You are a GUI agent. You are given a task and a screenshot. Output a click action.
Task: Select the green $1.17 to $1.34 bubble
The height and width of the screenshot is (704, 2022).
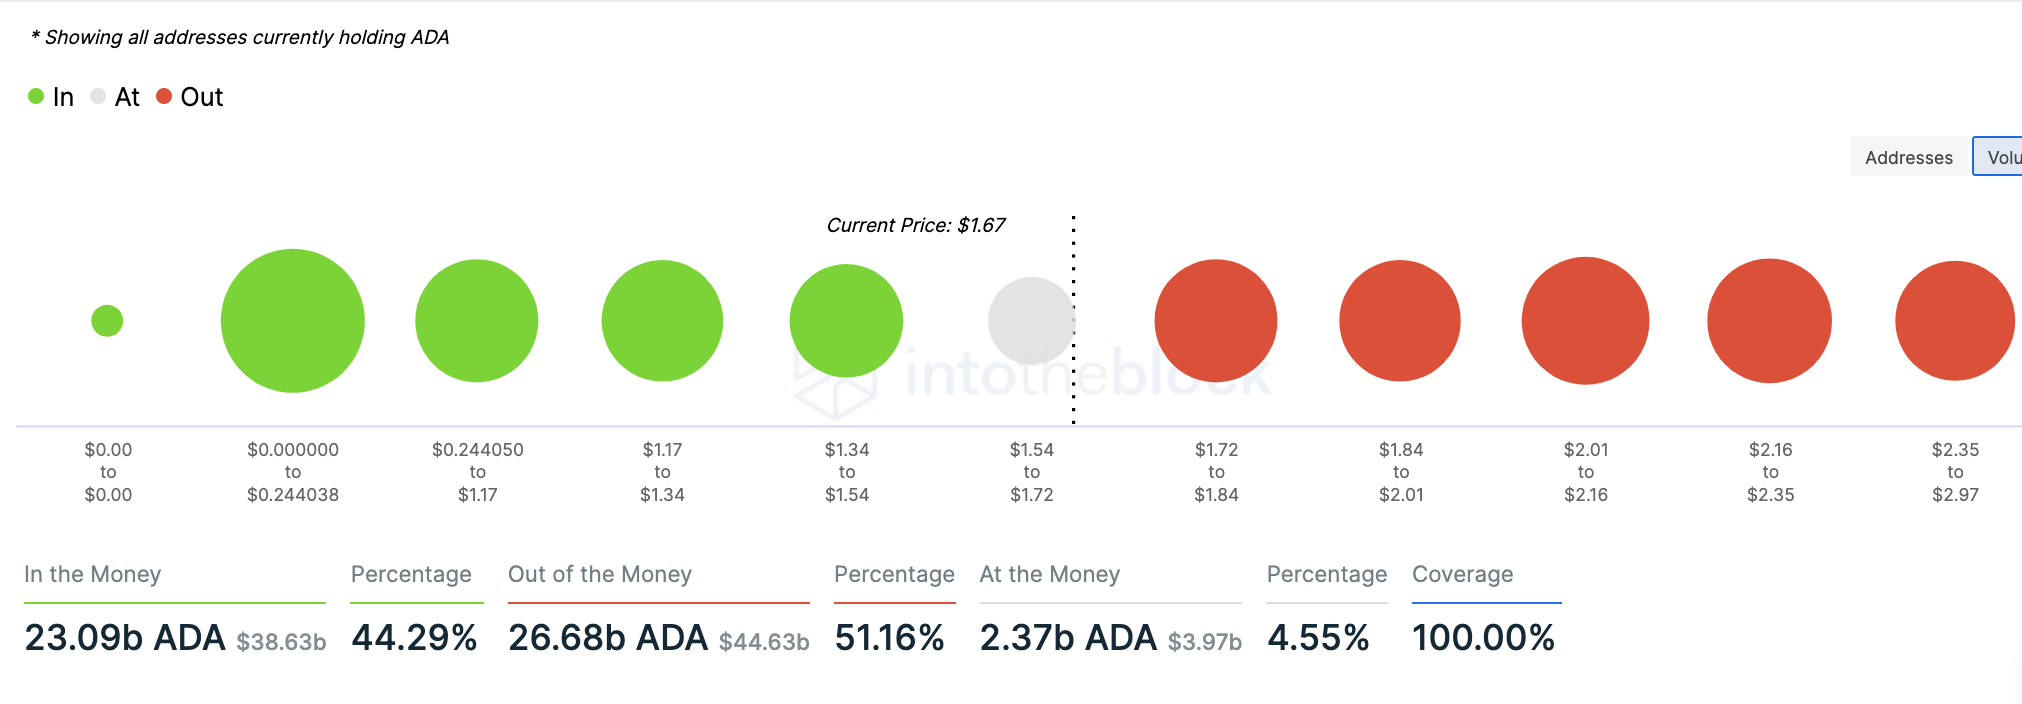662,321
